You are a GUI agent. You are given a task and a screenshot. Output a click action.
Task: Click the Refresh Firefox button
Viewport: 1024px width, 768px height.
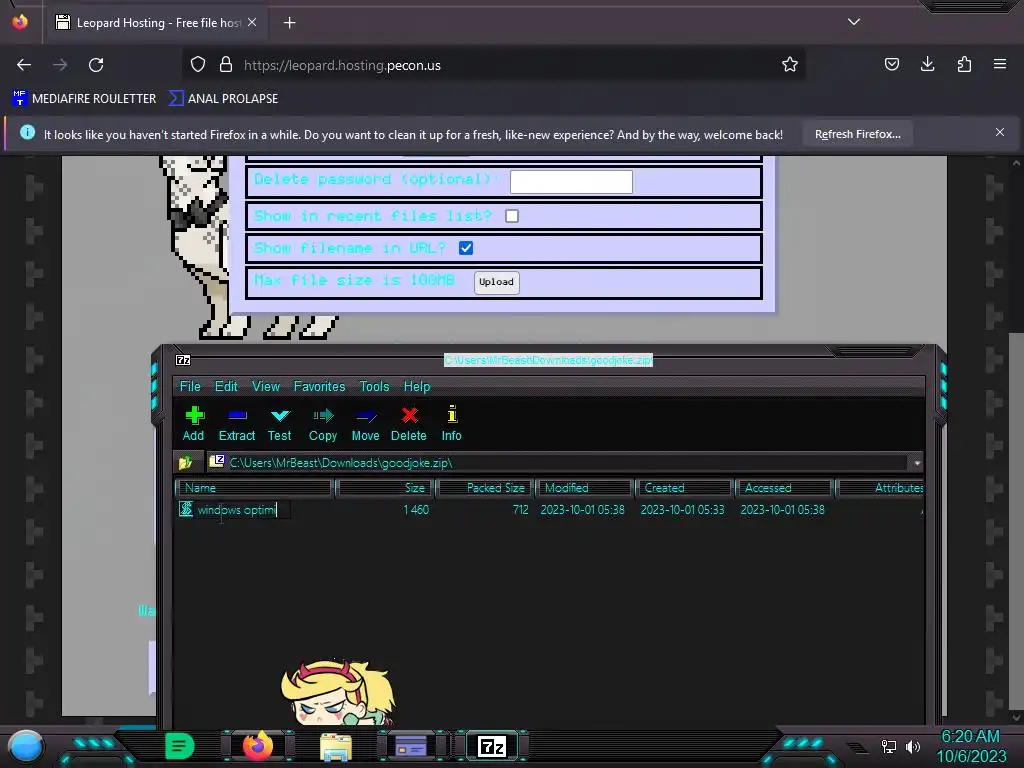click(x=857, y=134)
